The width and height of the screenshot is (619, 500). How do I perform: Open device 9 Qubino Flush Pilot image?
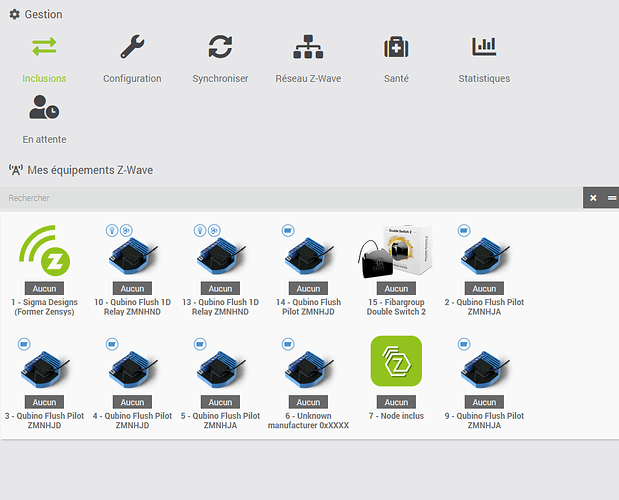[485, 369]
